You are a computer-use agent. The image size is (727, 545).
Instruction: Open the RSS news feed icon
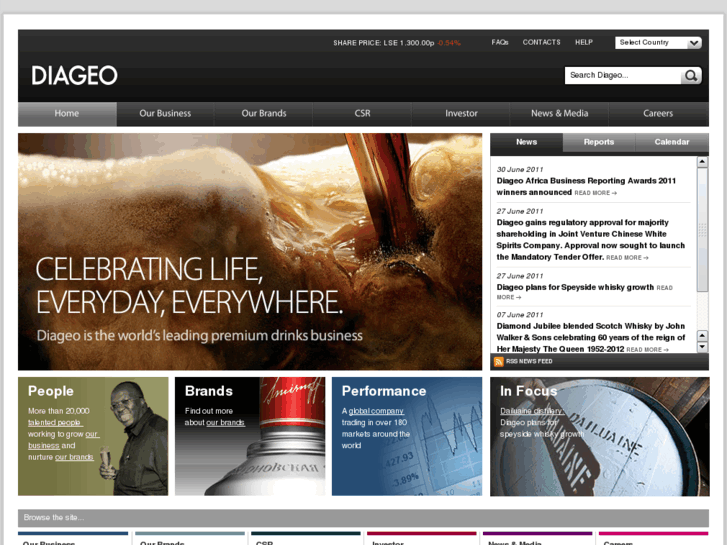pyautogui.click(x=498, y=361)
